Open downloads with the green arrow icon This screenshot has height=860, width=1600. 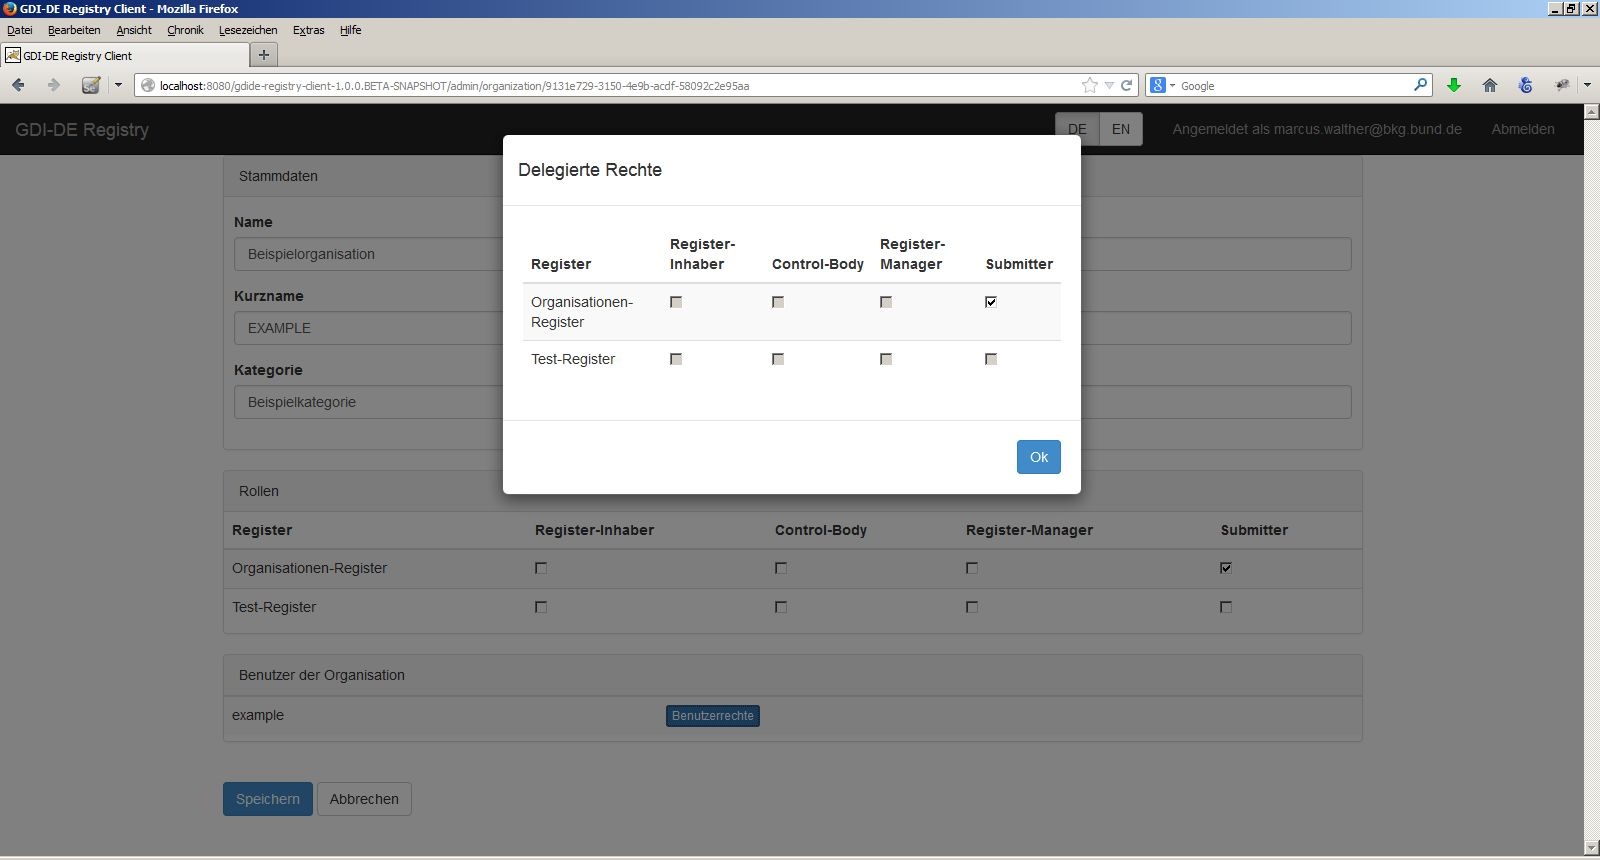(1454, 86)
